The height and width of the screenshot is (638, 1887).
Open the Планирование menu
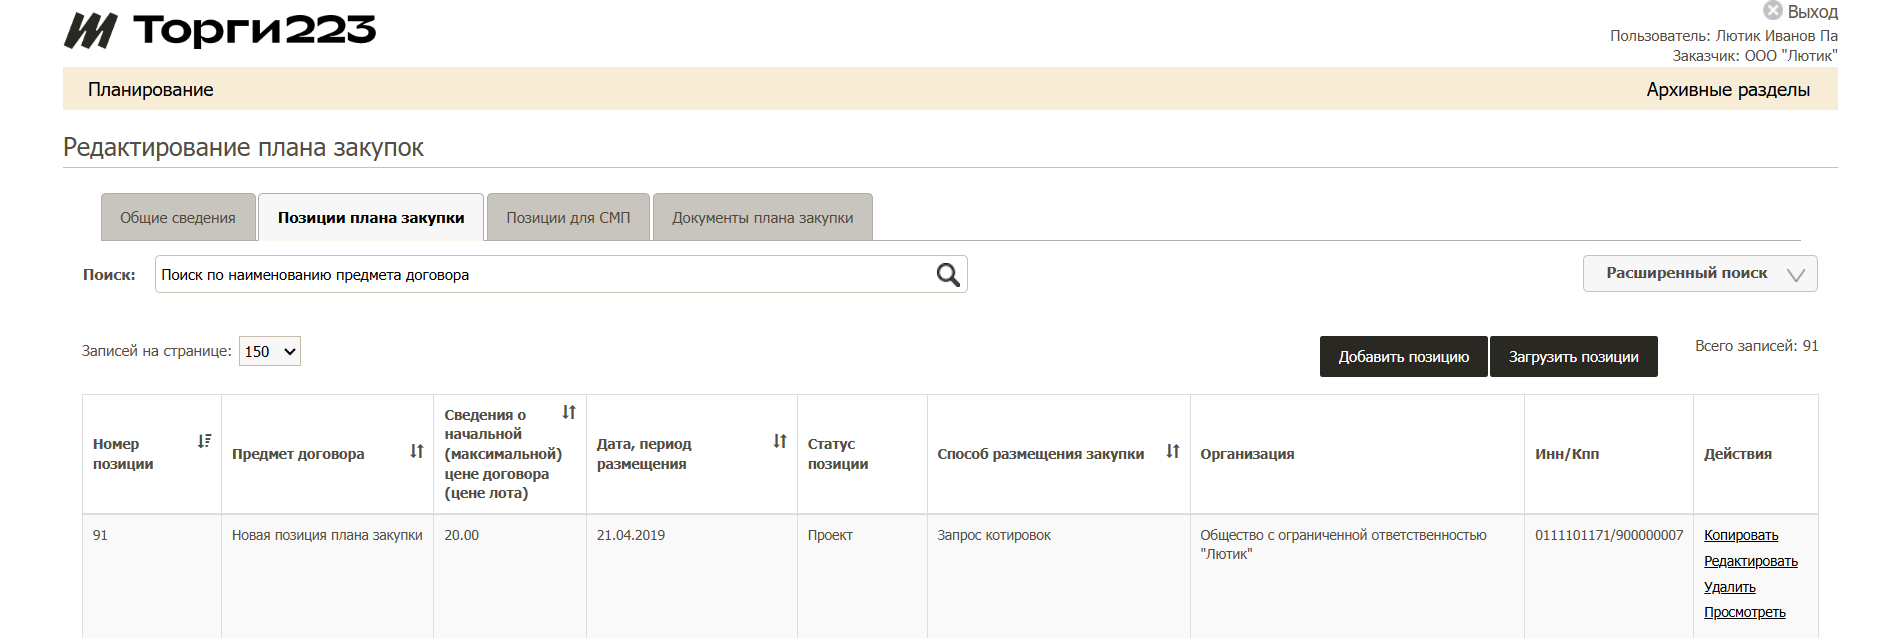(151, 89)
